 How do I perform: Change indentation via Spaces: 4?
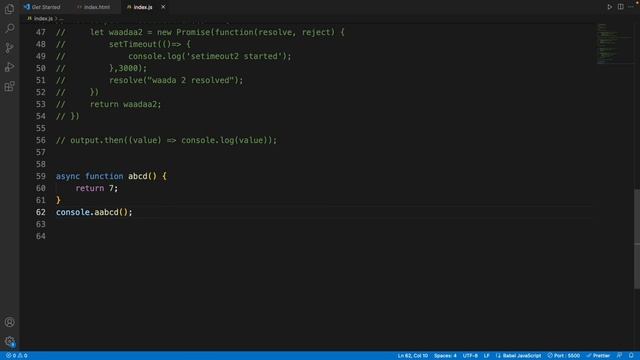tap(445, 356)
